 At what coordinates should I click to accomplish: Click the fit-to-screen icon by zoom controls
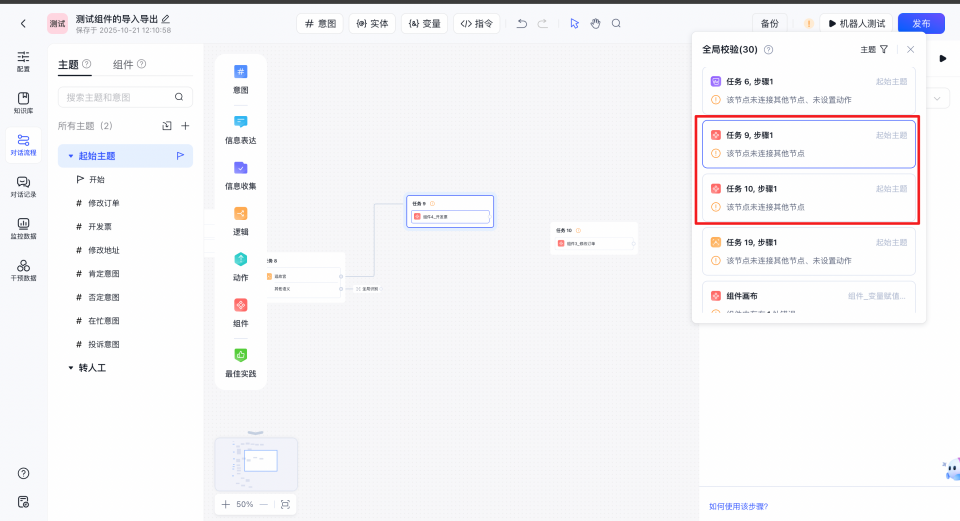click(x=285, y=505)
